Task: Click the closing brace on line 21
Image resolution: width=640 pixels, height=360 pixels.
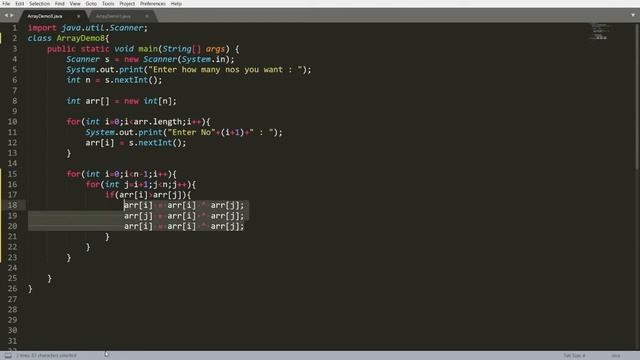Action: click(x=107, y=237)
